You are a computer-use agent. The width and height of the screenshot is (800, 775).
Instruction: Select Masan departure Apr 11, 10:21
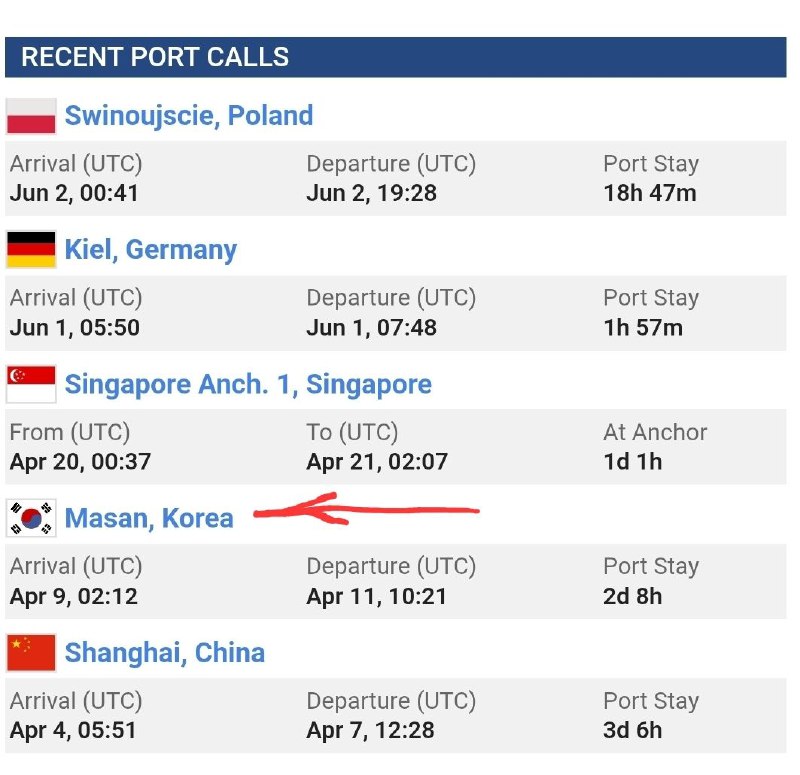377,596
